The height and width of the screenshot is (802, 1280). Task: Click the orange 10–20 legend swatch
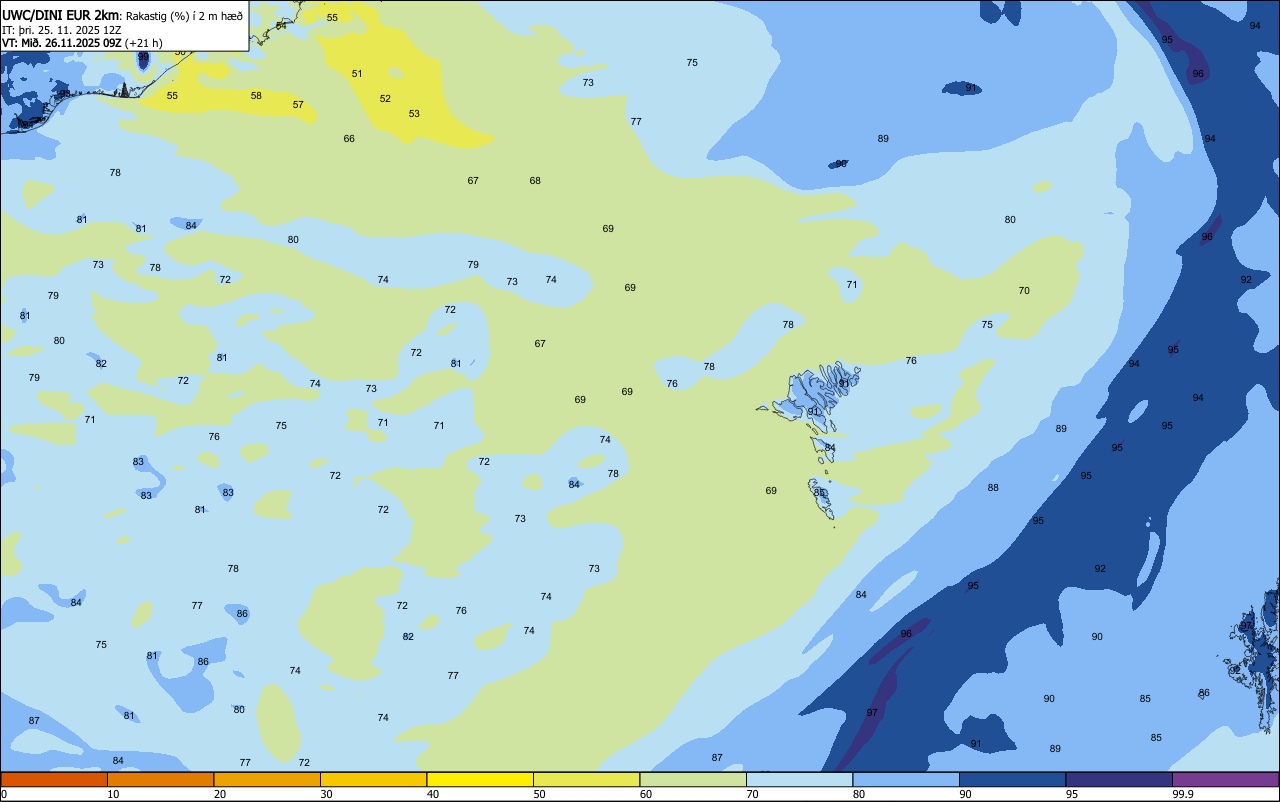(x=160, y=779)
